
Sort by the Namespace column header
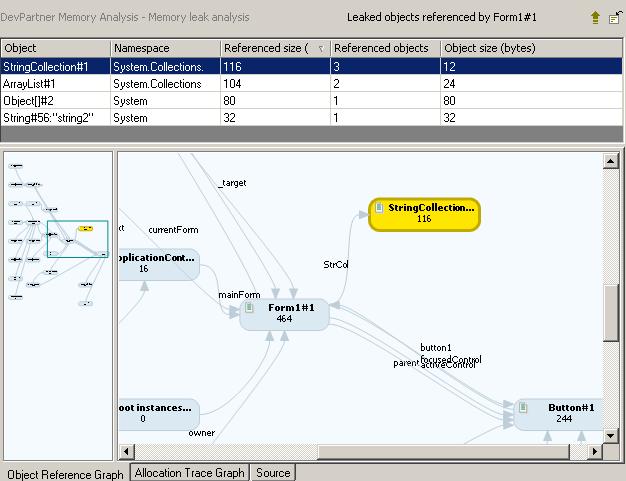[163, 48]
